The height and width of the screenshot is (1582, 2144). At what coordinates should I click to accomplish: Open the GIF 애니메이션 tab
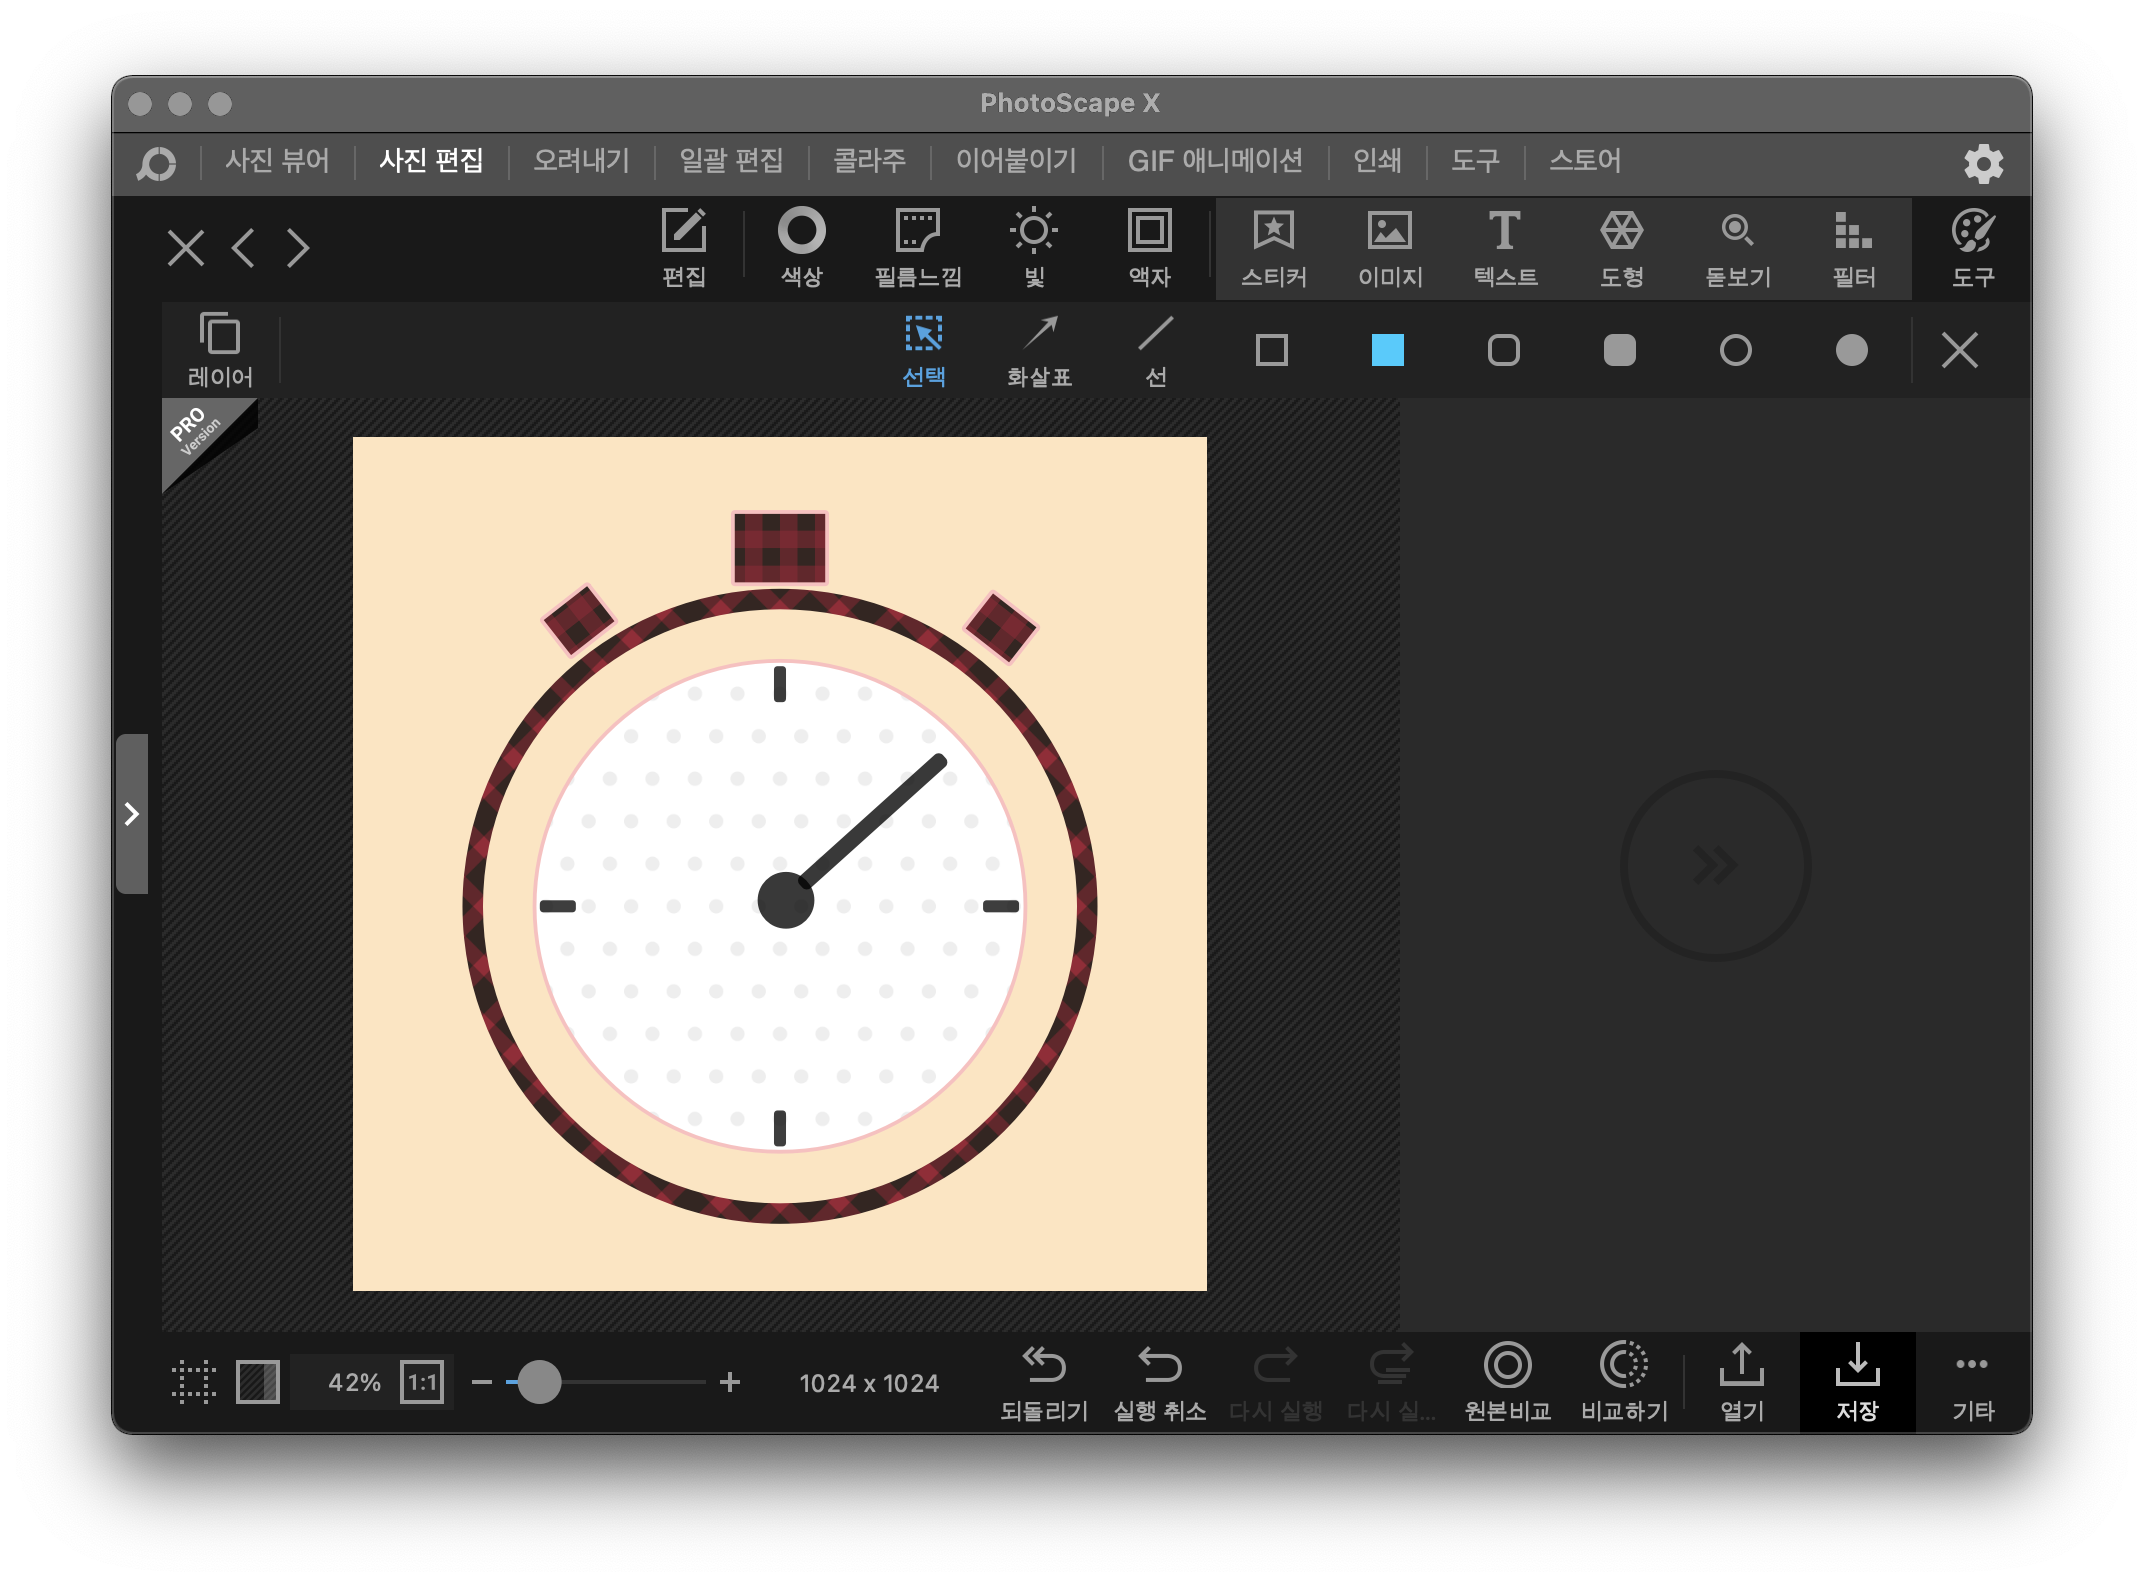coord(1215,161)
